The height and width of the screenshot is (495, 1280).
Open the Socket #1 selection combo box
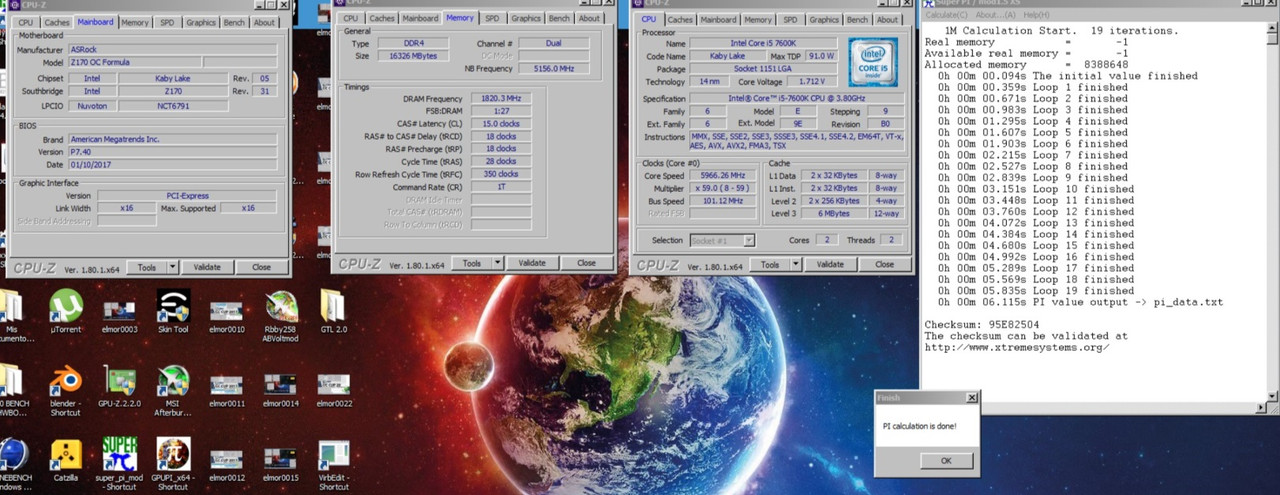click(723, 240)
